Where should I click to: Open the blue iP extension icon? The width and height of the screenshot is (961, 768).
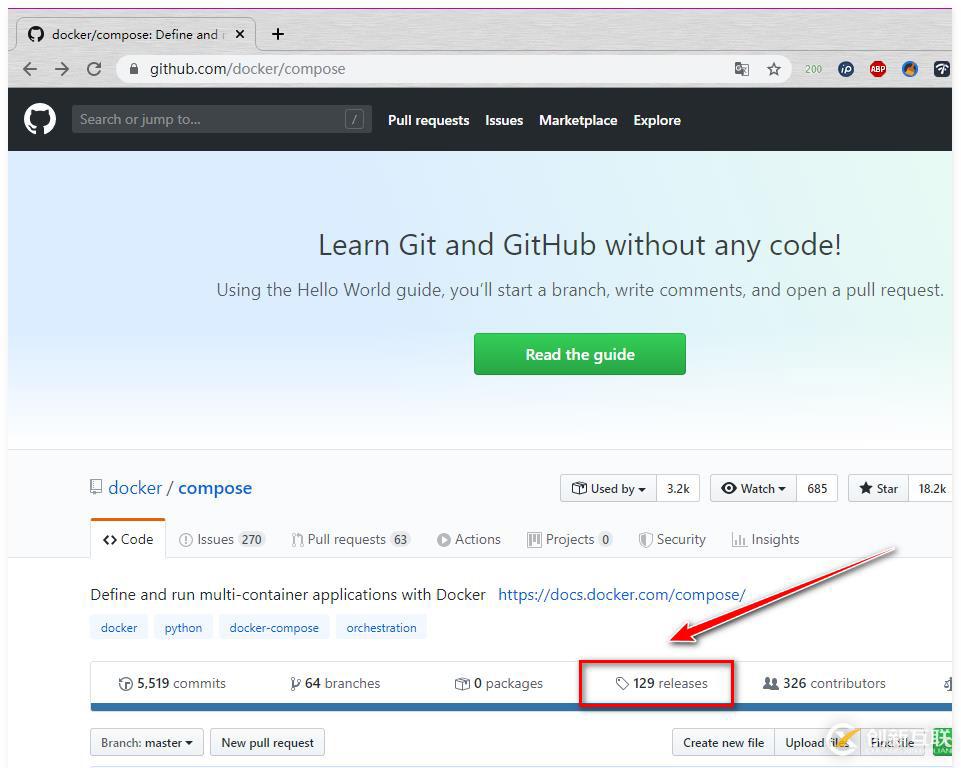pos(846,69)
